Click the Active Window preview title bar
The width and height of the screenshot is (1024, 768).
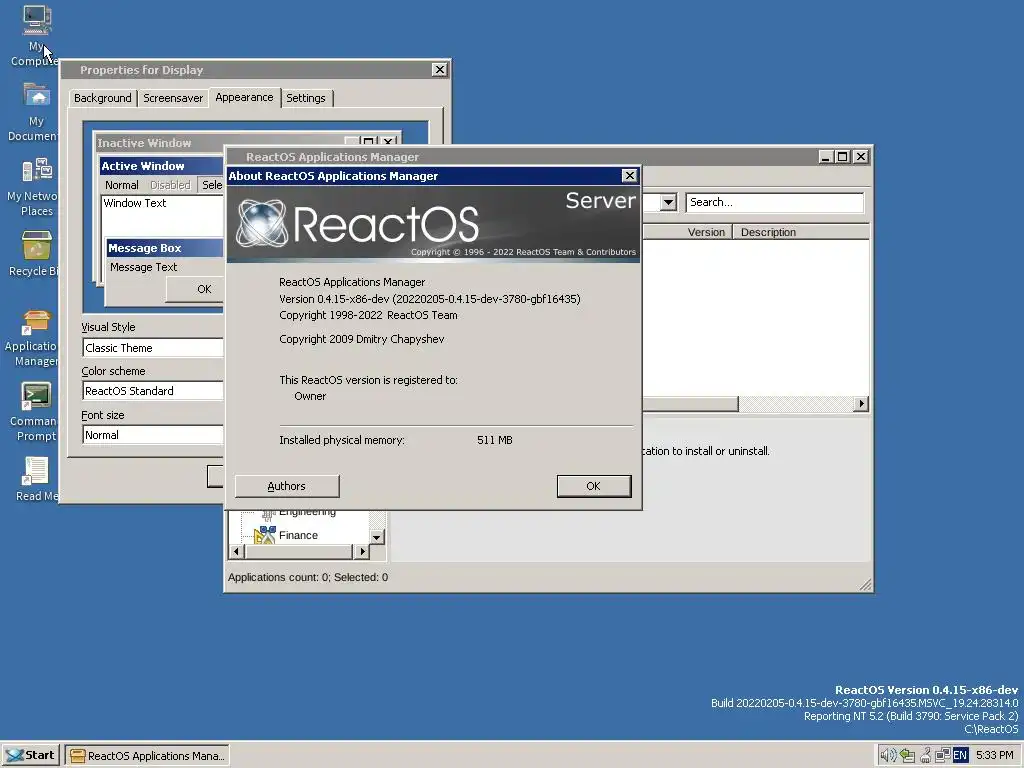pyautogui.click(x=161, y=166)
